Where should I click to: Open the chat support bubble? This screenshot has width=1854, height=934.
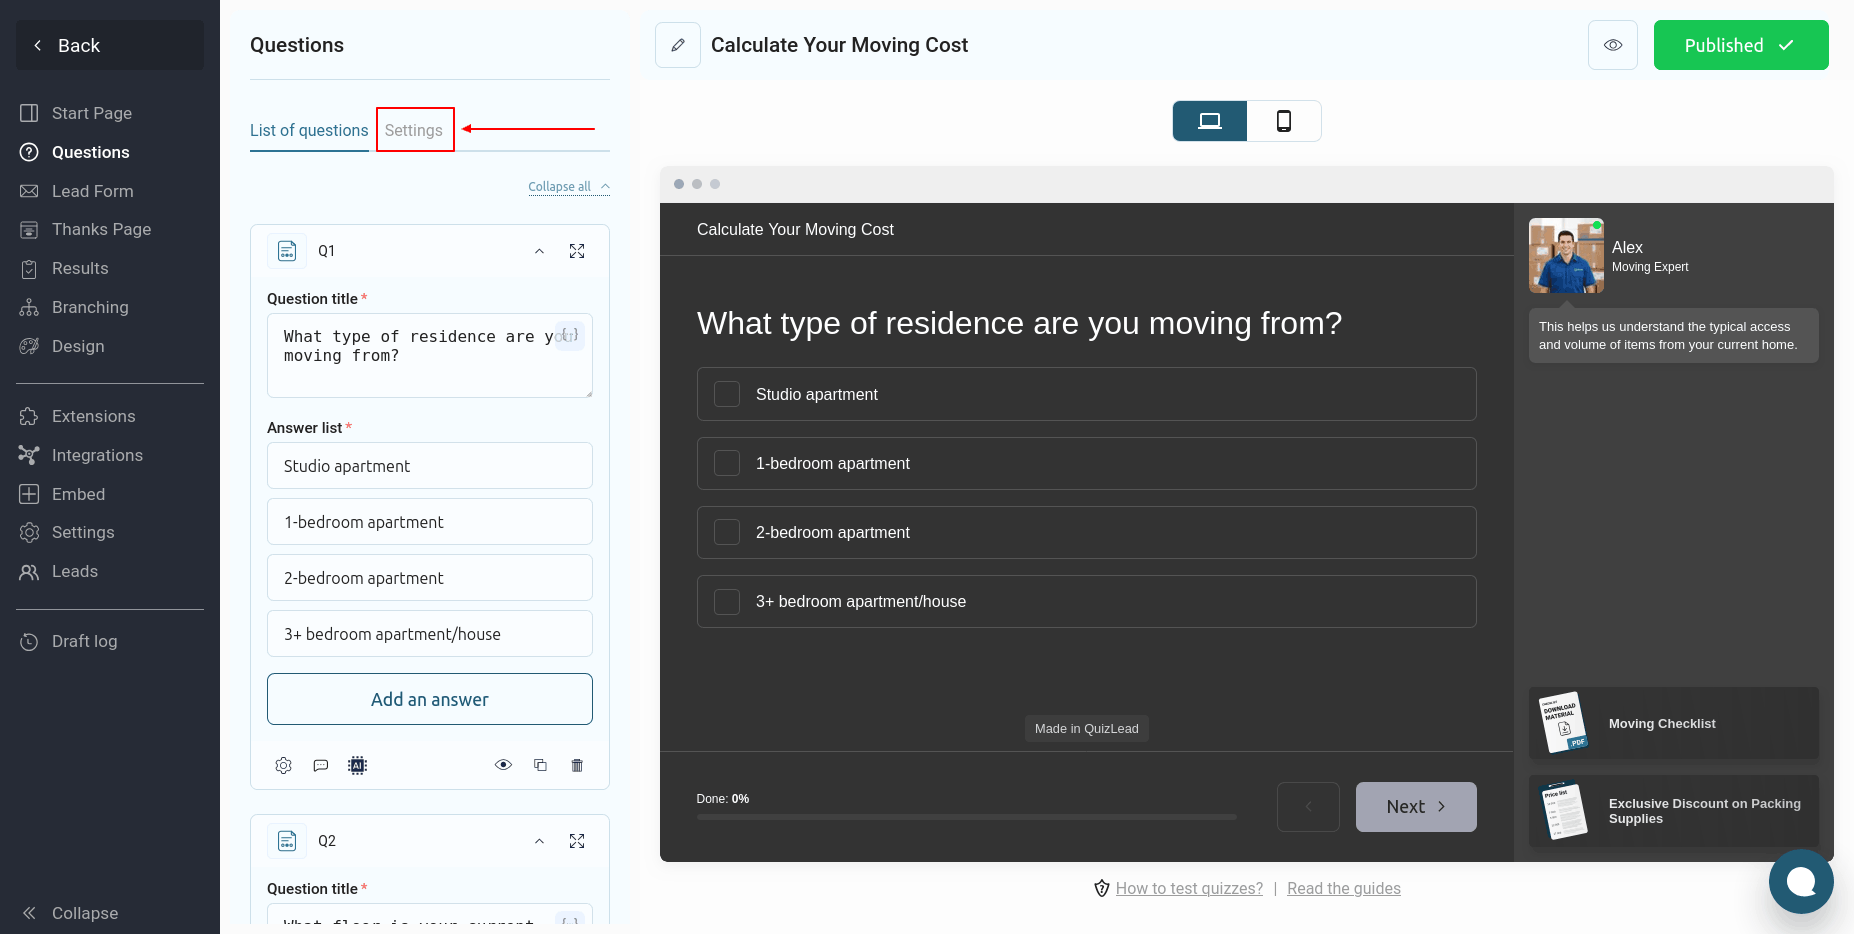pos(1800,881)
